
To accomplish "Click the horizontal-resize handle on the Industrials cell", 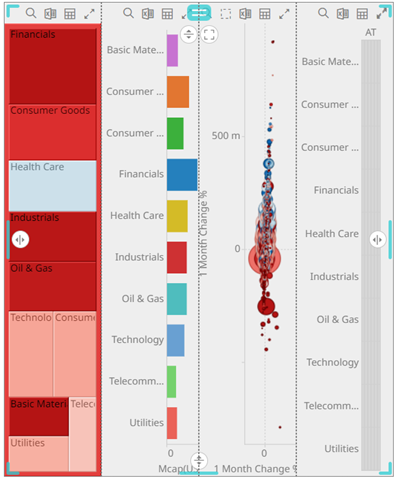I will [x=20, y=239].
